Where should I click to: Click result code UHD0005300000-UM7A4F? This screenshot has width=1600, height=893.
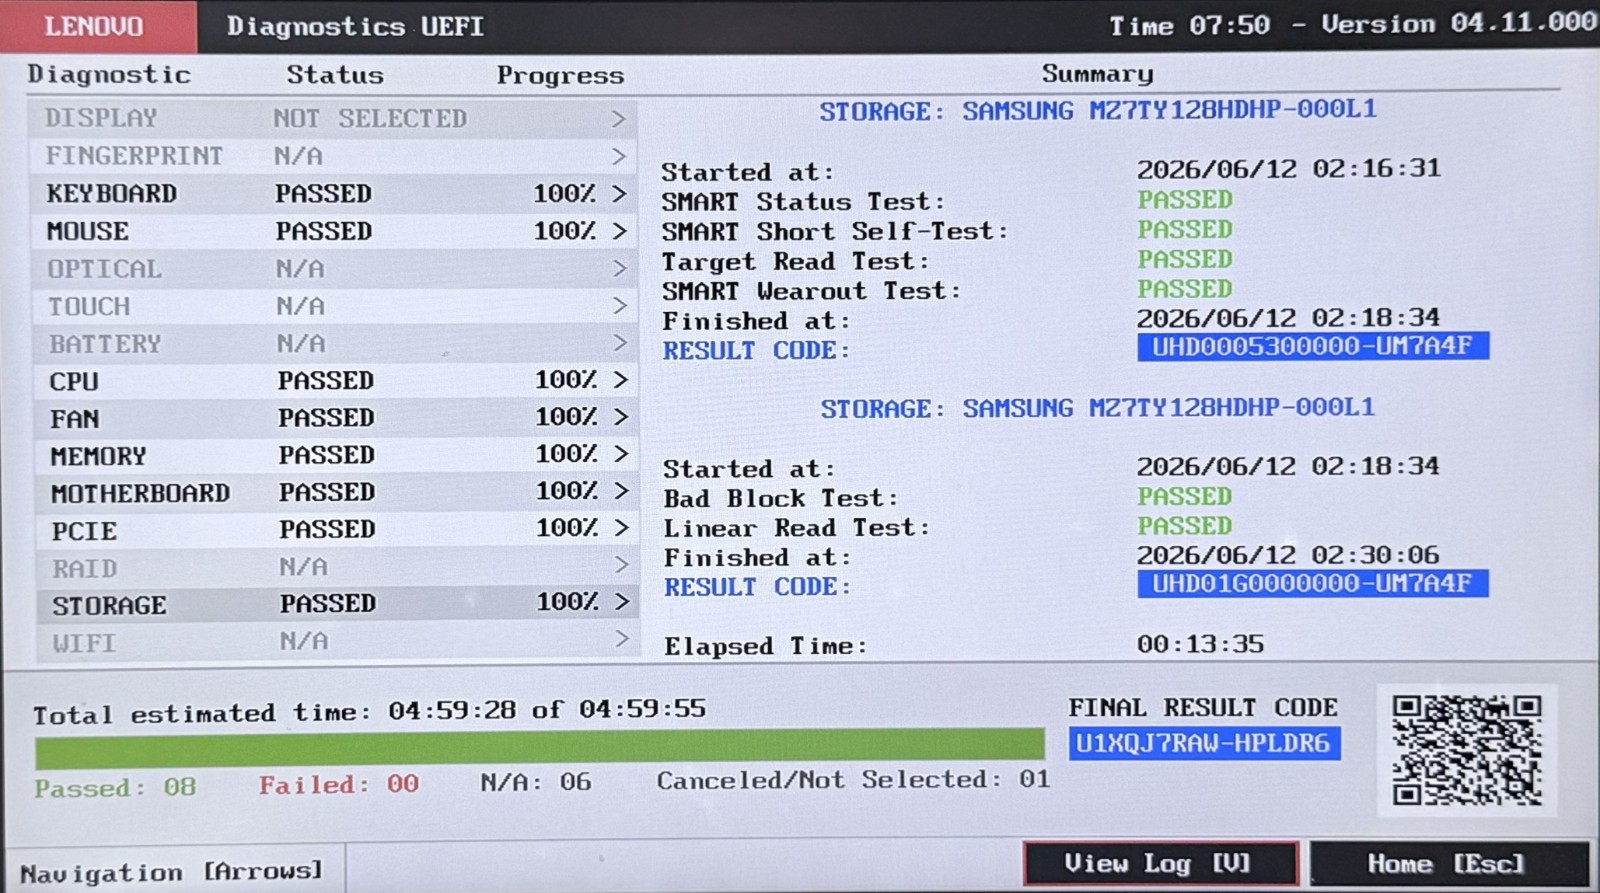[x=1313, y=346]
